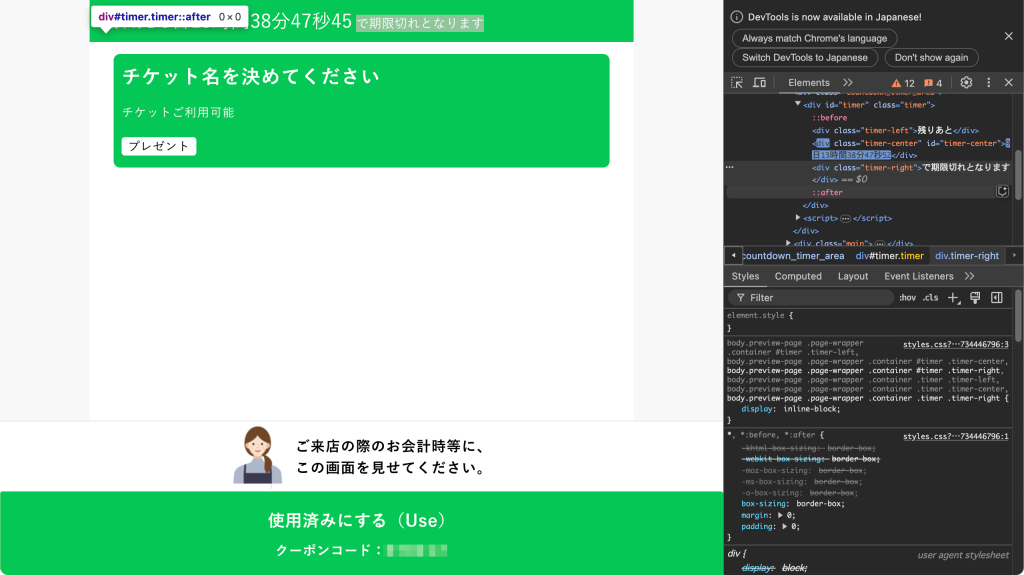This screenshot has width=1024, height=575.
Task: Switch to the Layout tab
Action: [853, 276]
